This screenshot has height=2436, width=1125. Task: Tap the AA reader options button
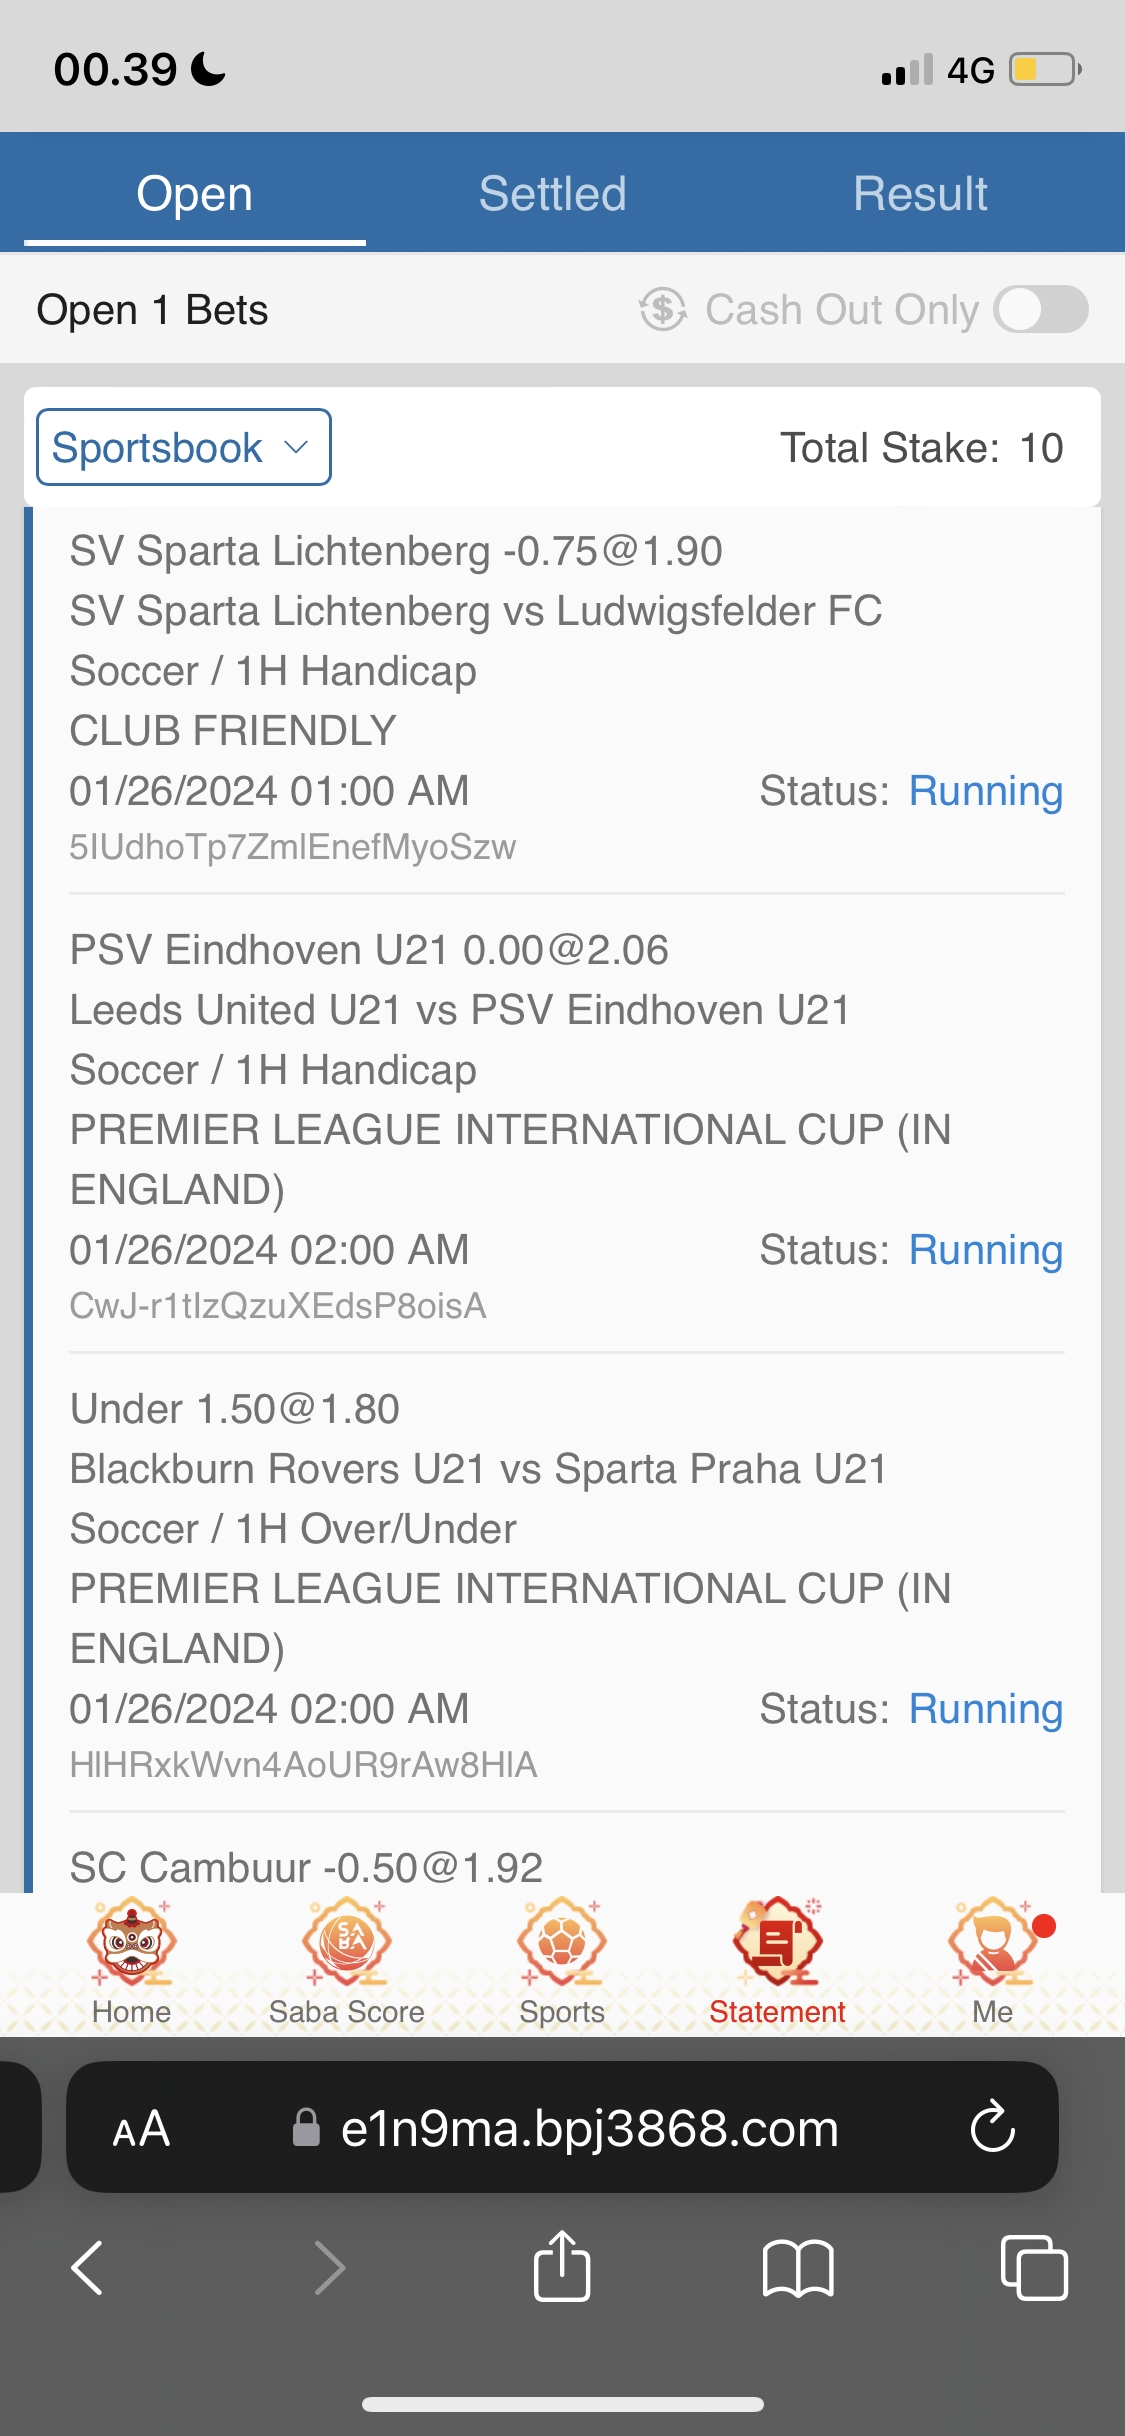[x=141, y=2129]
